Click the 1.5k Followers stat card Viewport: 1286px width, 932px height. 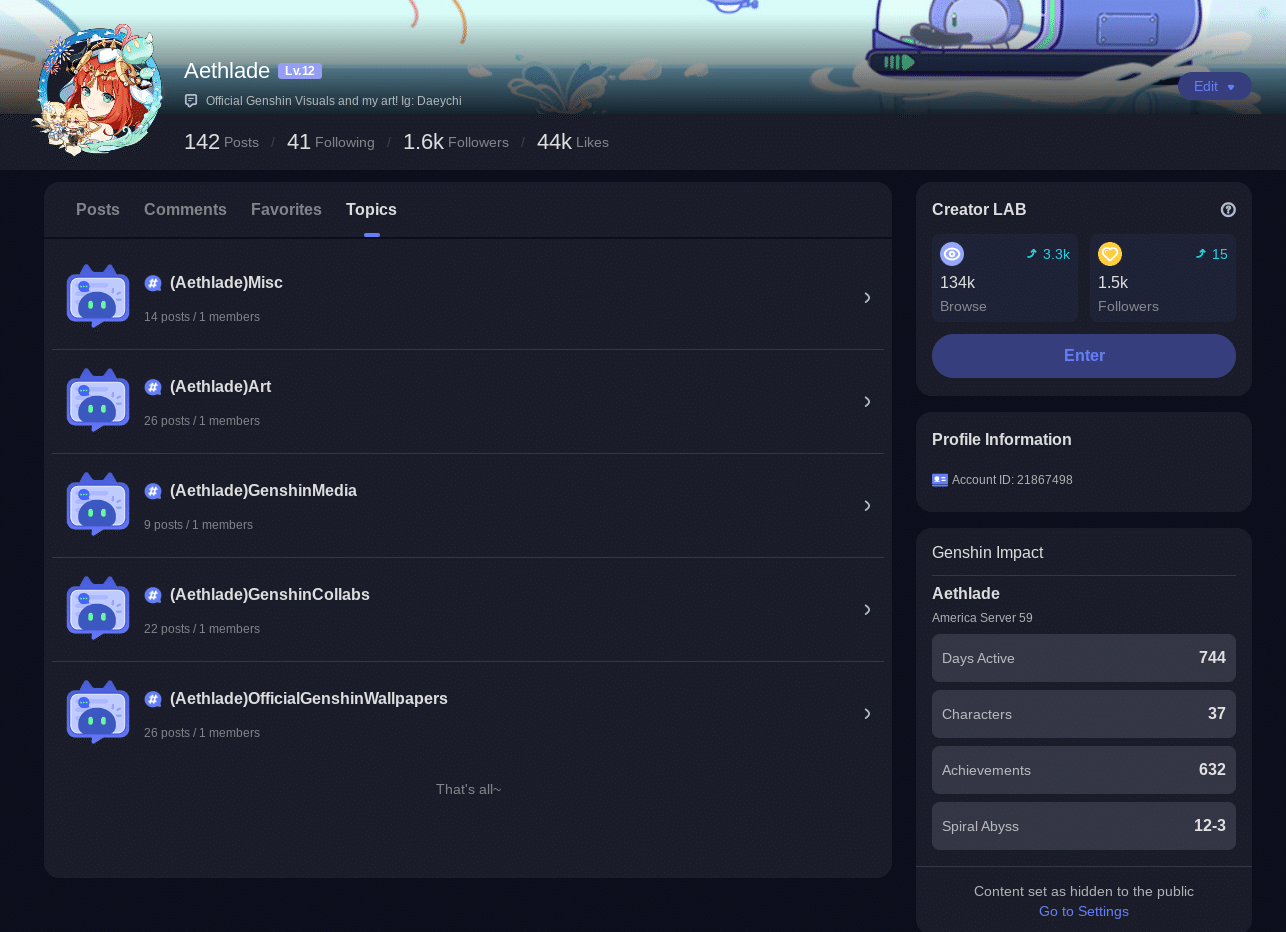coord(1163,278)
